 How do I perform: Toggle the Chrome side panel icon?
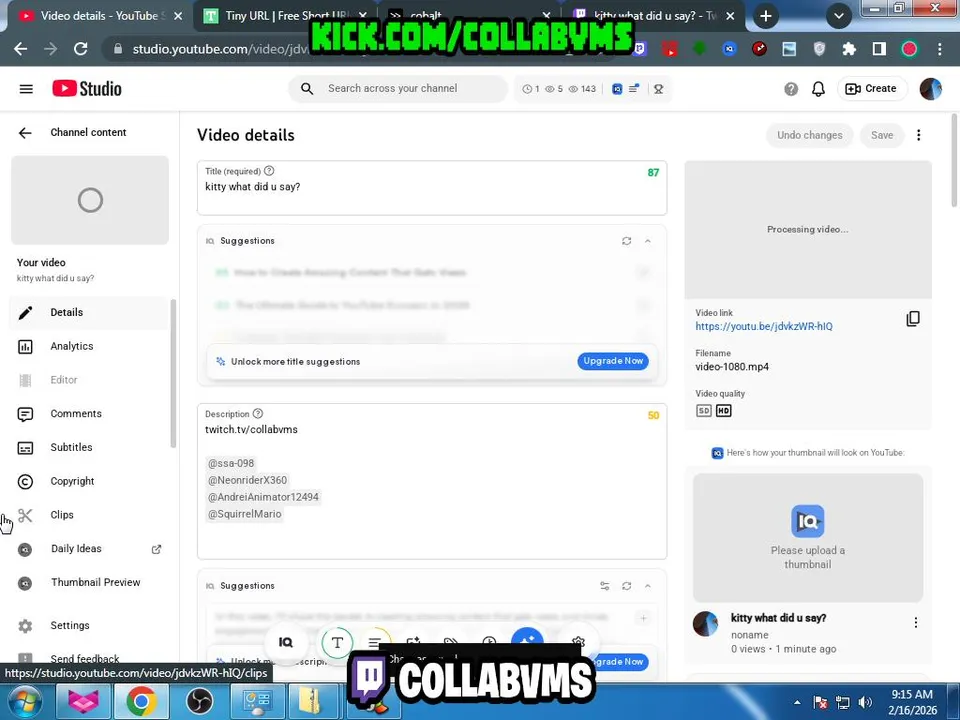(x=879, y=49)
